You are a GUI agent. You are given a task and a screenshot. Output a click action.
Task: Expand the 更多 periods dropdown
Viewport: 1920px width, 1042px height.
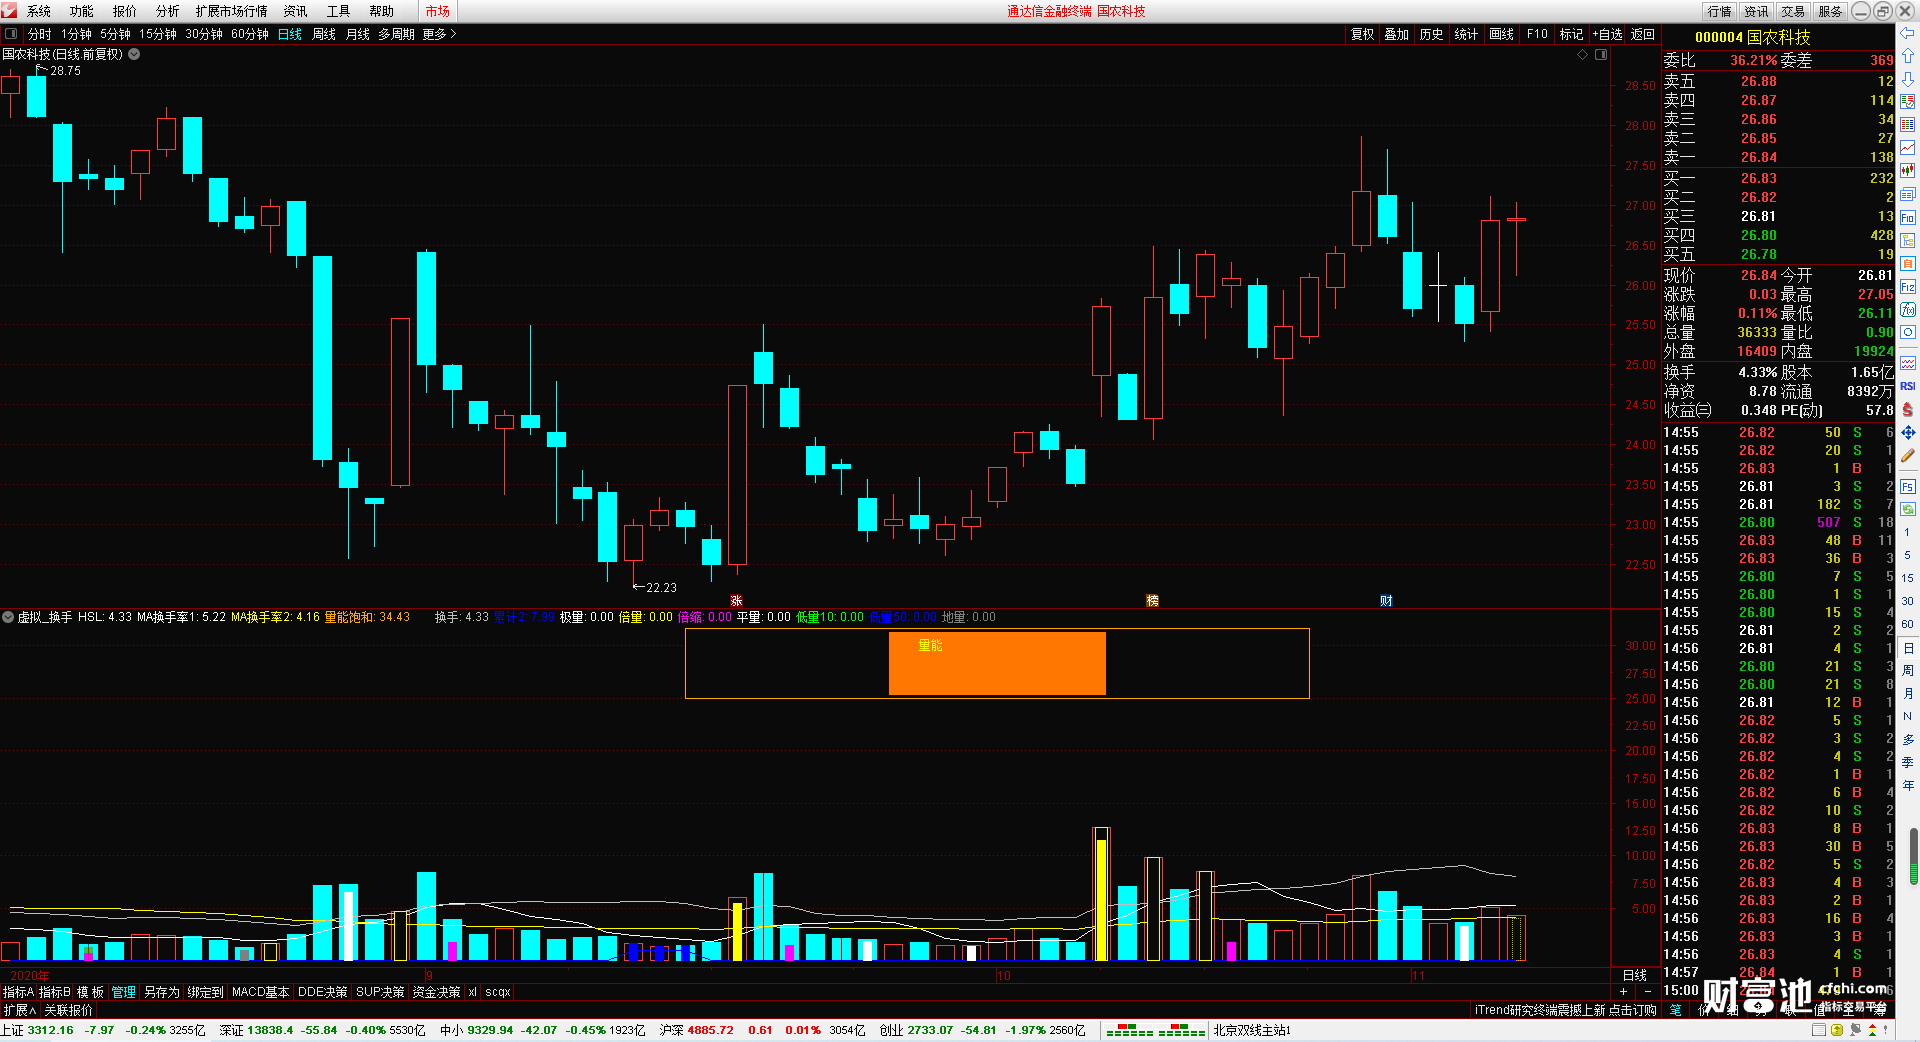tap(439, 34)
